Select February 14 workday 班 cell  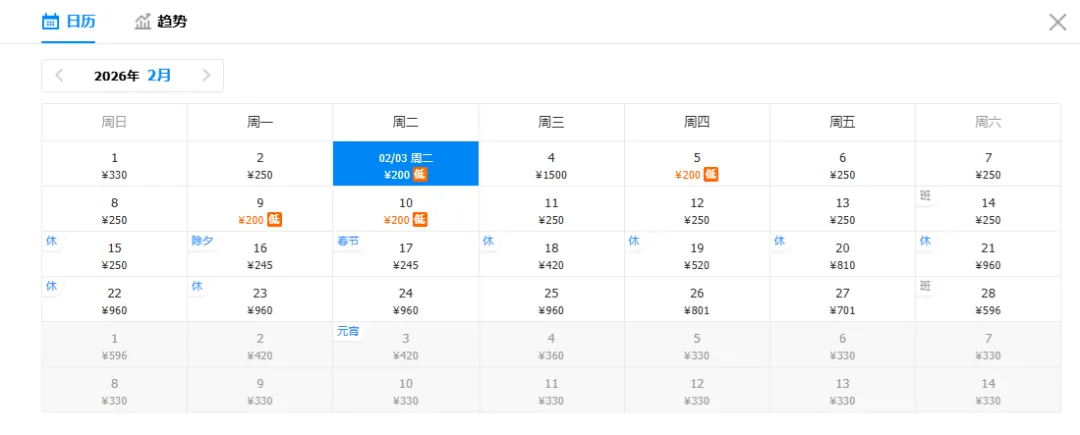[x=988, y=209]
